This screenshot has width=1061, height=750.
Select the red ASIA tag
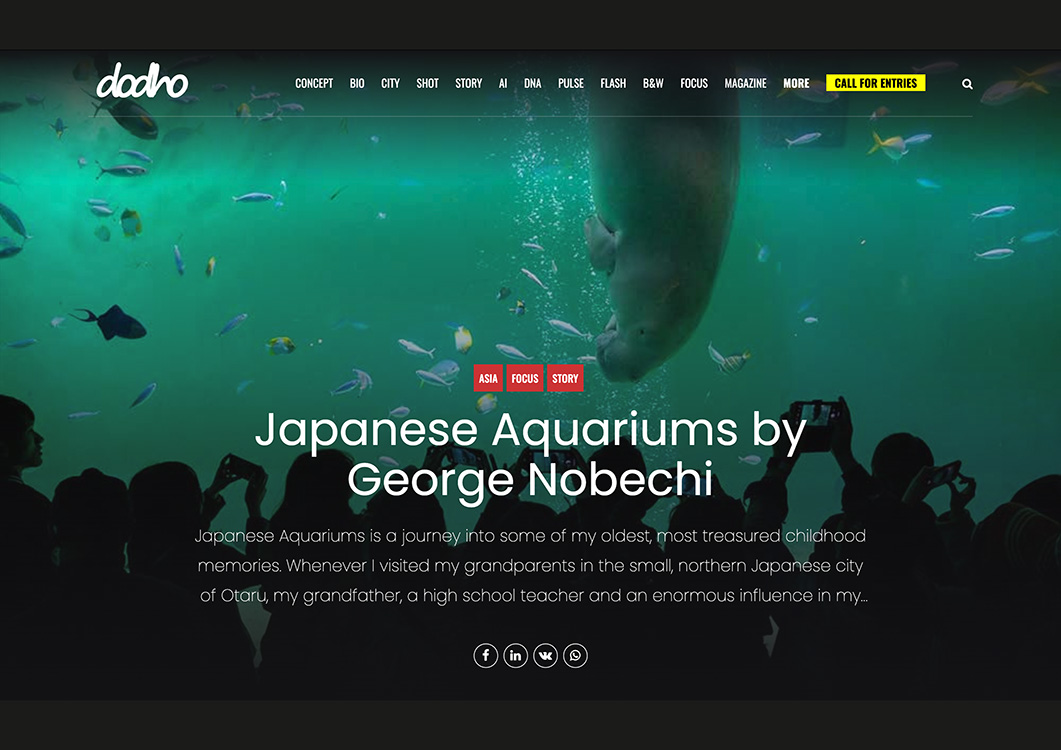(x=488, y=378)
